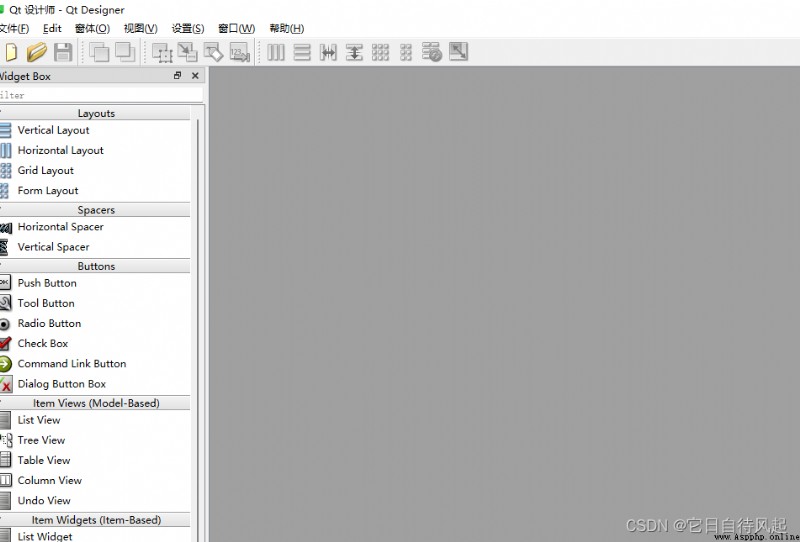Select the List View widget
The height and width of the screenshot is (542, 800).
(95, 420)
